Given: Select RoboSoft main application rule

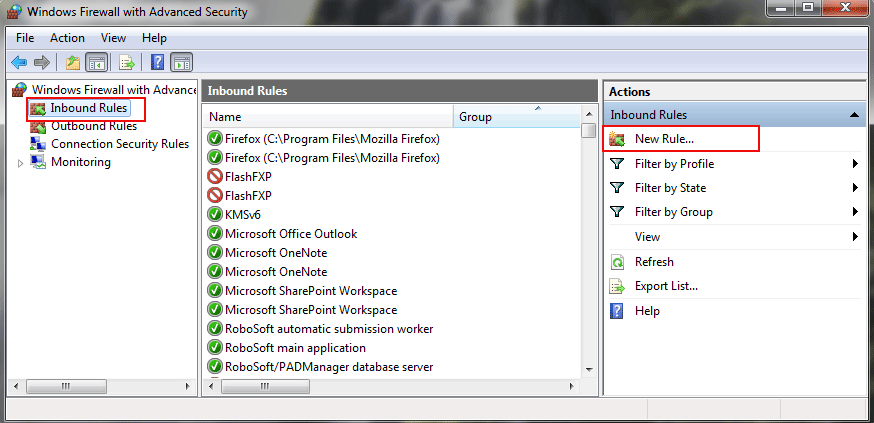Looking at the screenshot, I should click(x=295, y=348).
